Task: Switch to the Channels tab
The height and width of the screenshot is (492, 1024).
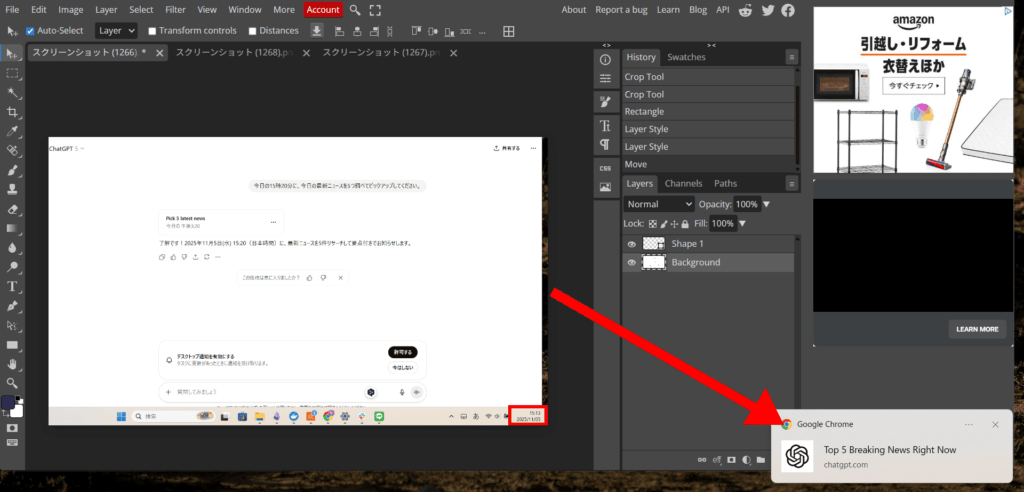Action: 683,184
